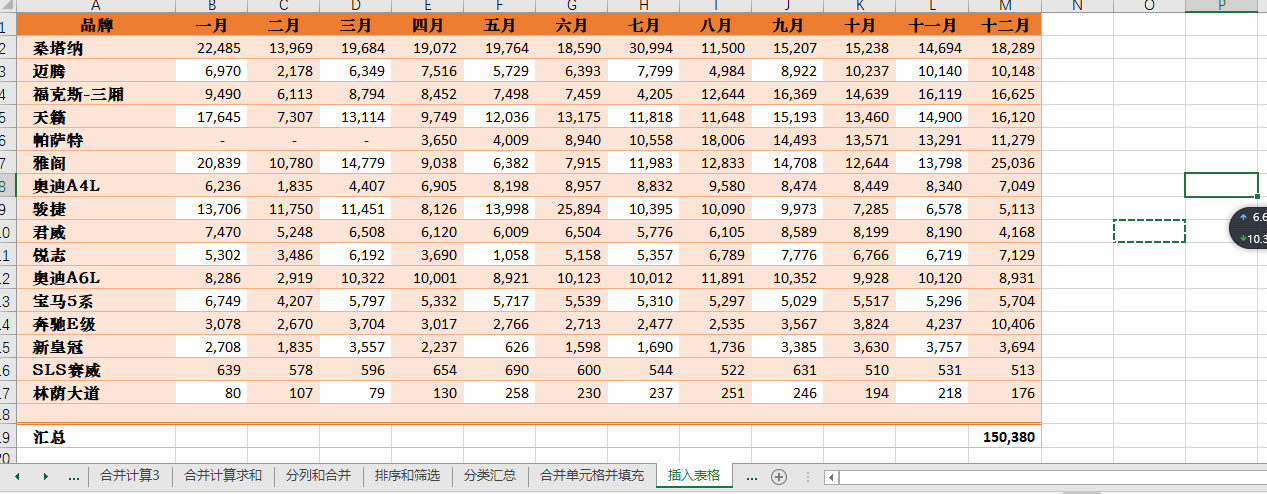Select column O header

click(1149, 6)
